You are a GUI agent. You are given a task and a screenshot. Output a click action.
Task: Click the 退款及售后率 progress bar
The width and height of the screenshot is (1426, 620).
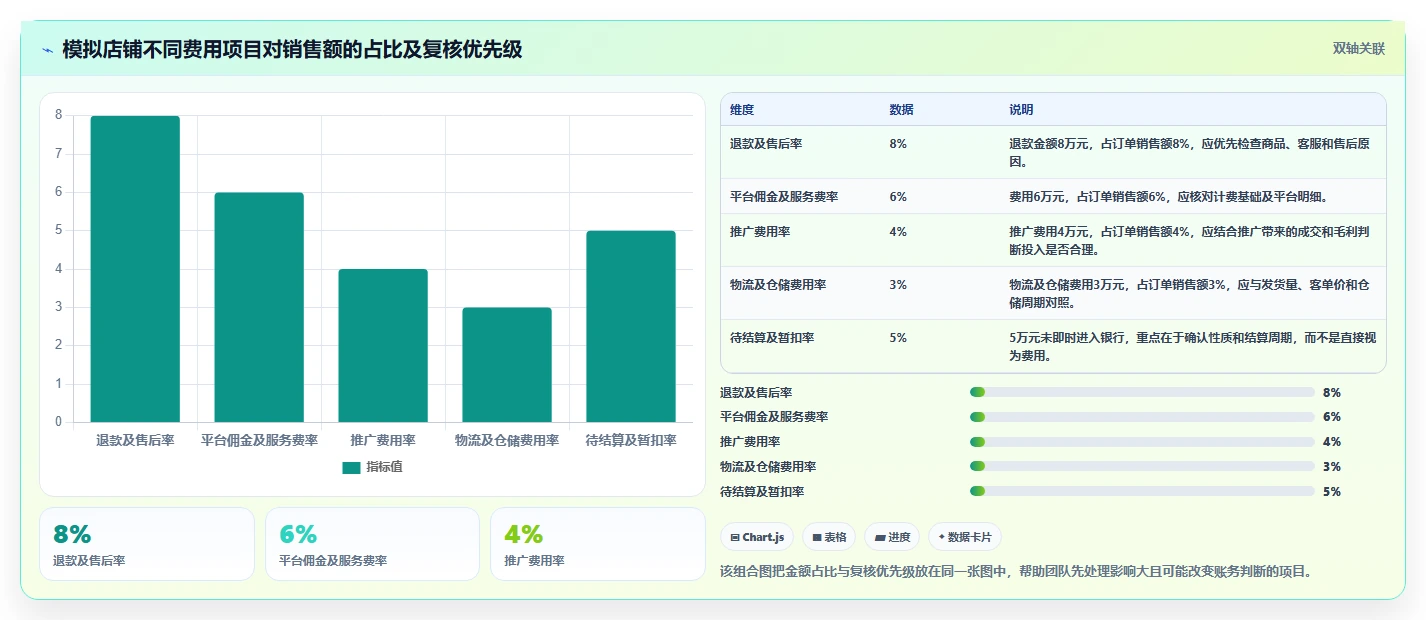coord(1142,393)
